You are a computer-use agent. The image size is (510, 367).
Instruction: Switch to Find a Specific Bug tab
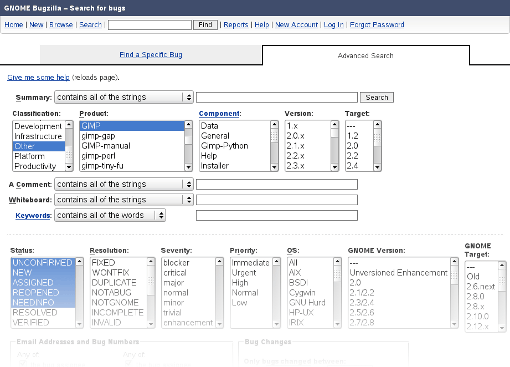click(151, 55)
